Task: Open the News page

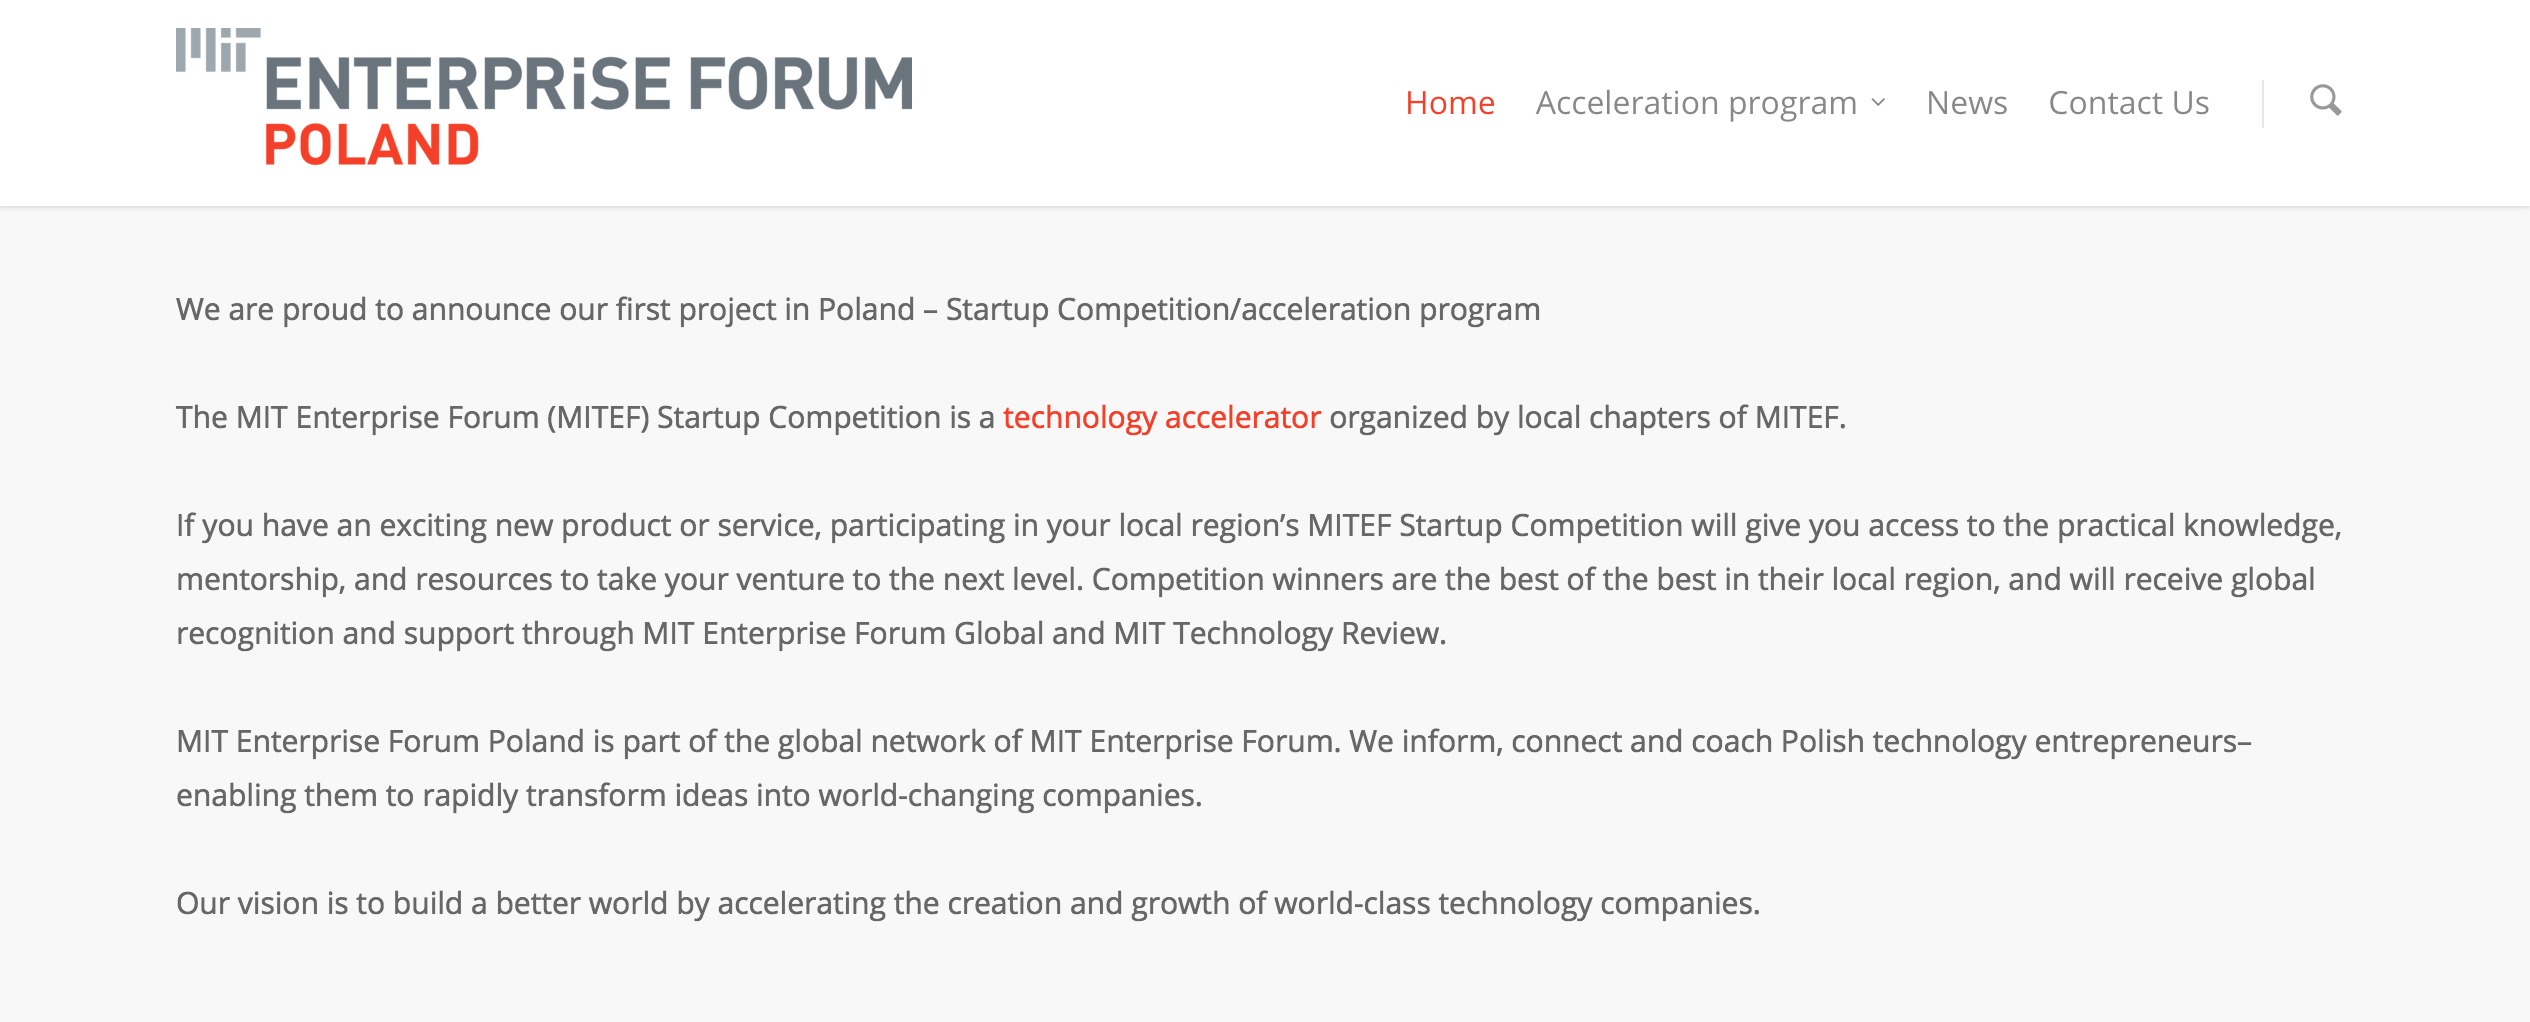Action: [x=1966, y=103]
